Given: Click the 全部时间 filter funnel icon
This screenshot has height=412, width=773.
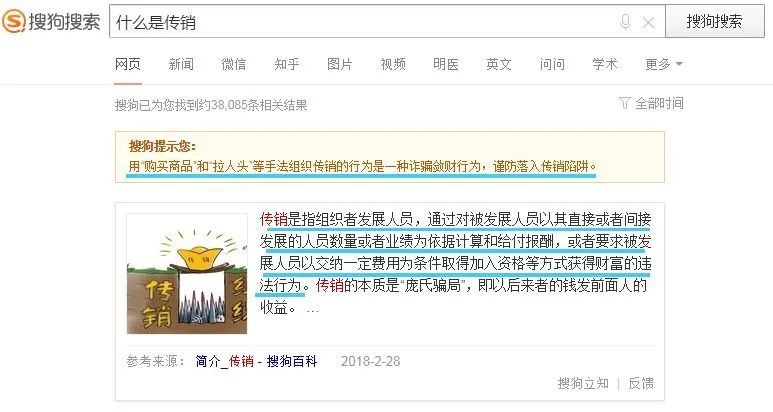Looking at the screenshot, I should click(624, 103).
